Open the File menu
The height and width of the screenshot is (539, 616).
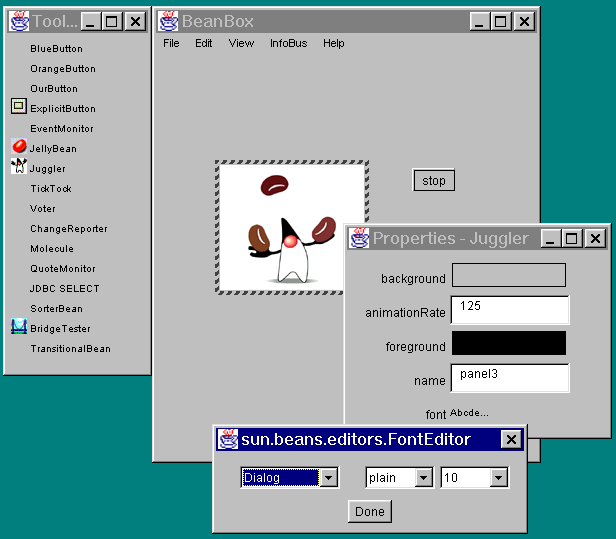point(171,44)
